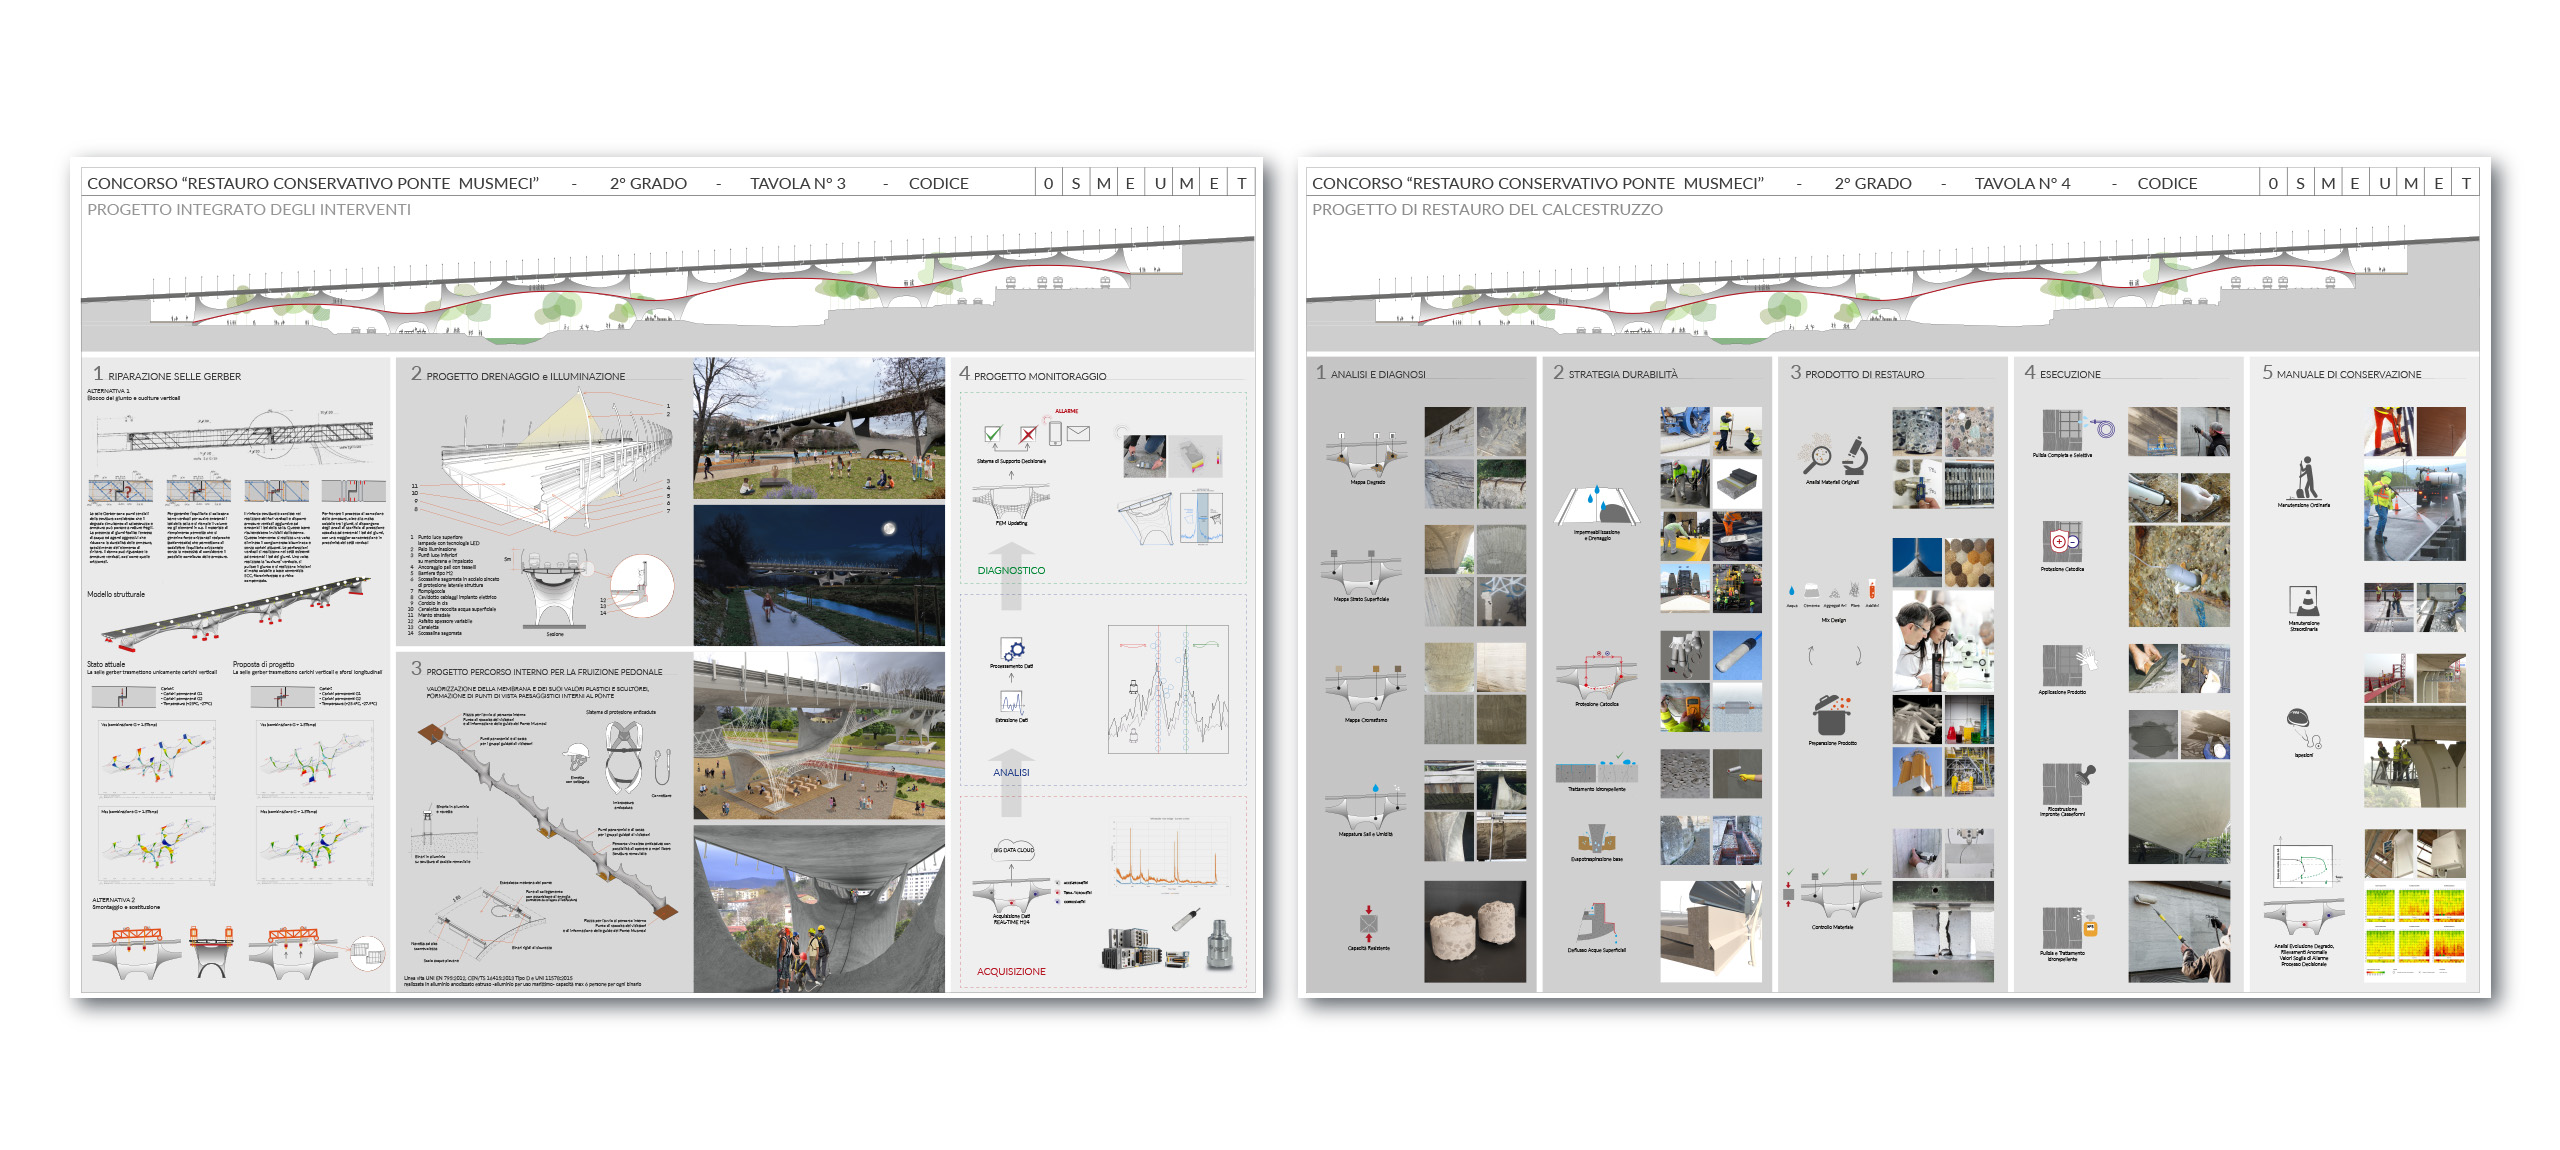Viewport: 2560px width, 1150px height.
Task: Click the "RIPARAZIONE SELLE GERBER" heading
Action: (175, 377)
